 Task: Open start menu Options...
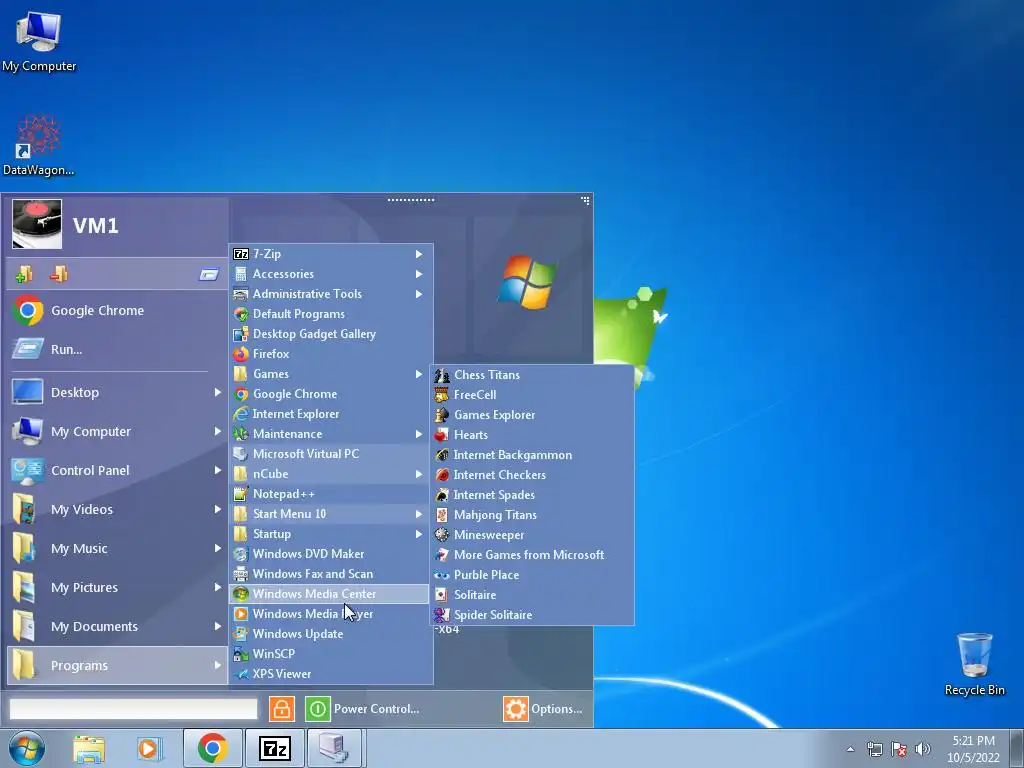[543, 709]
